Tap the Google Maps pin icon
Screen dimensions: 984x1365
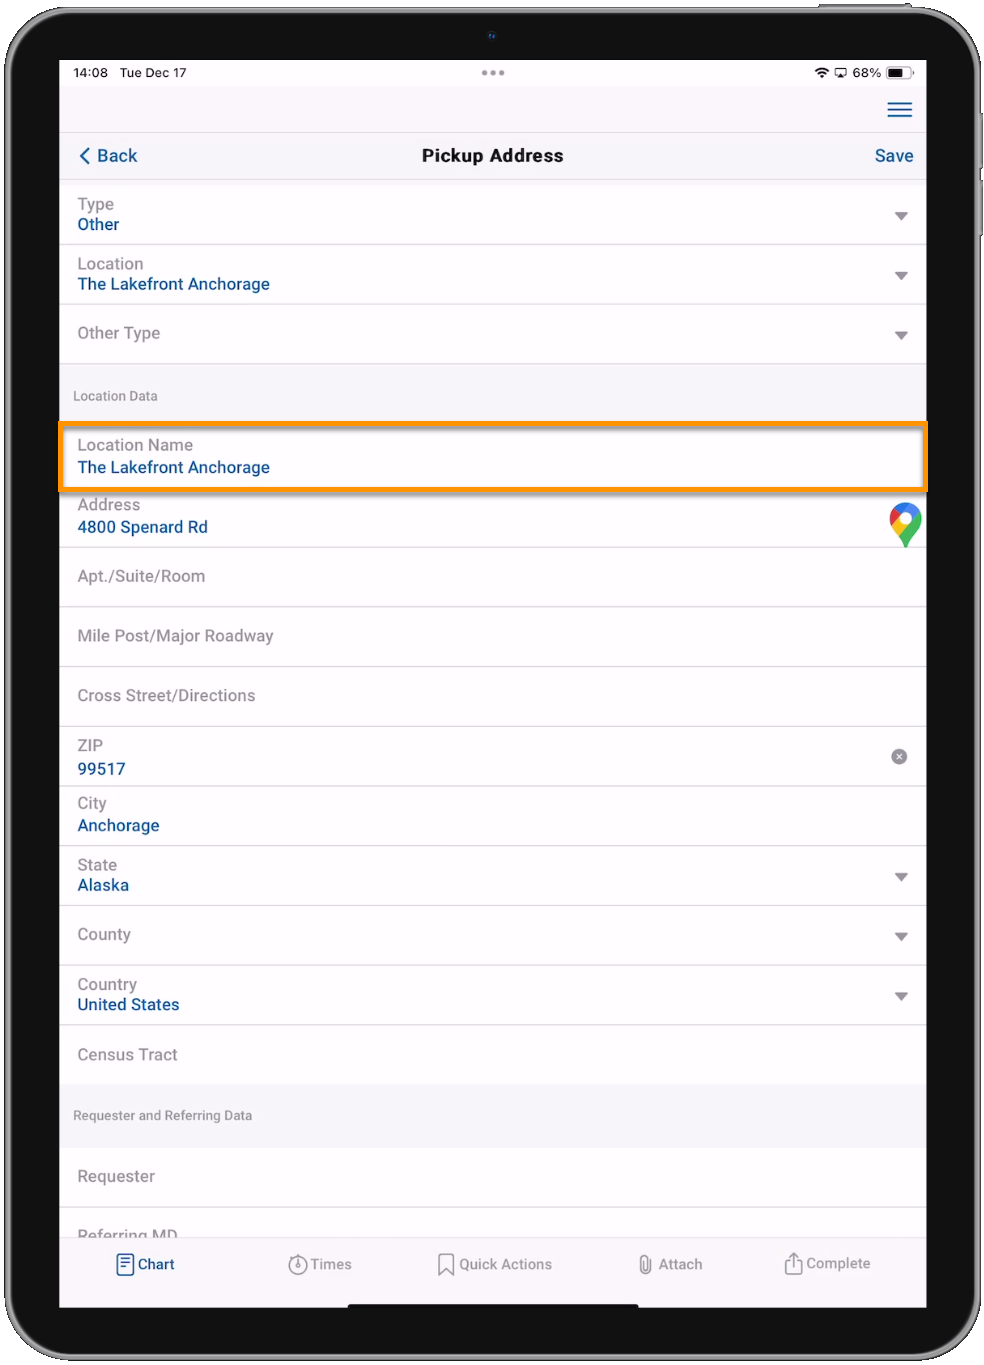905,524
